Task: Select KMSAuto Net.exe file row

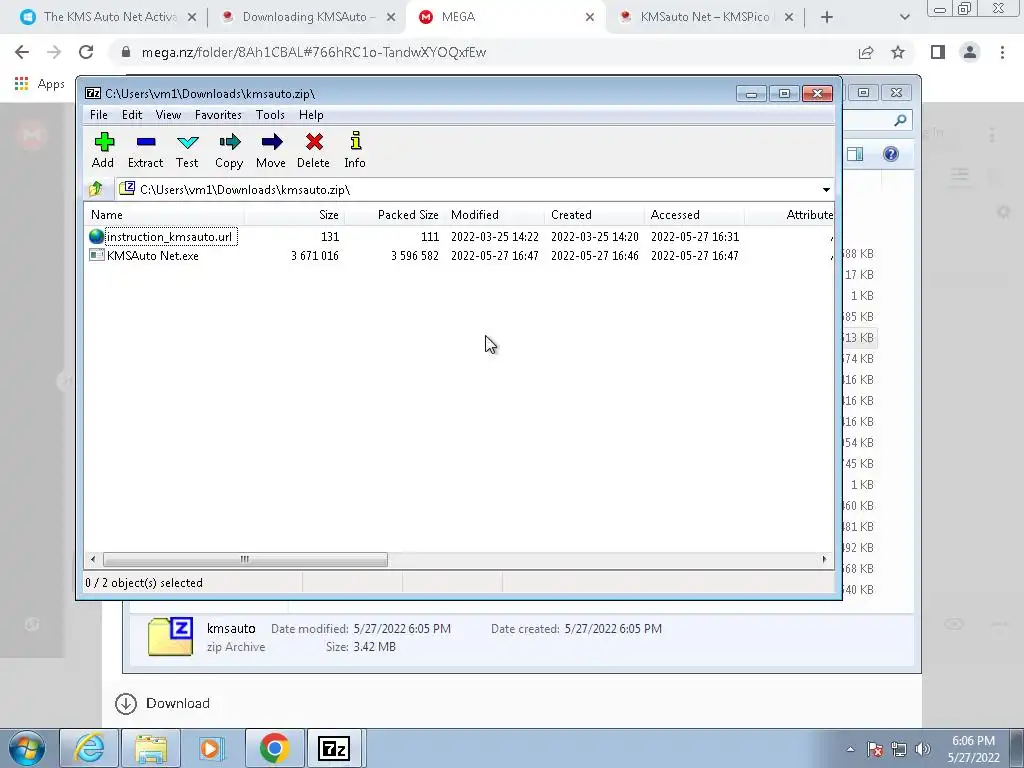Action: 459,255
